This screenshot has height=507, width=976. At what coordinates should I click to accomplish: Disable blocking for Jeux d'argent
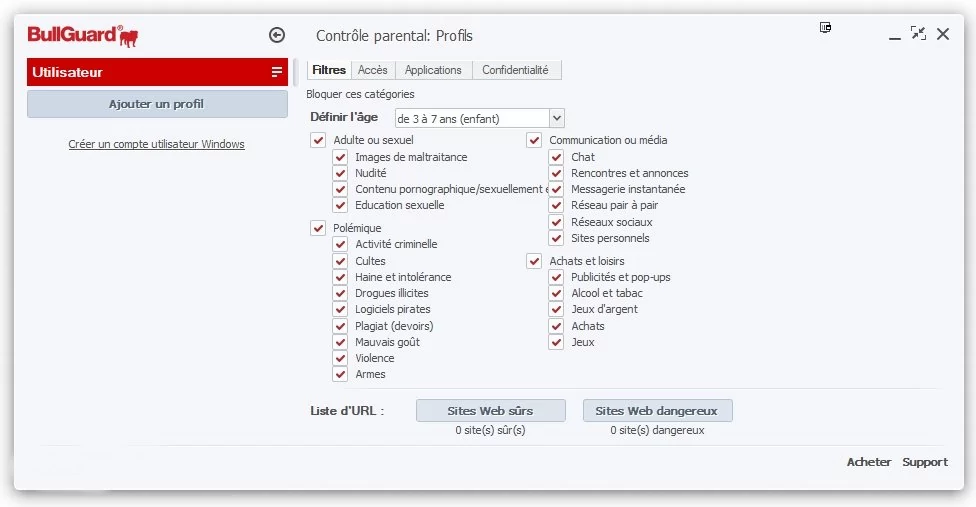tap(556, 309)
